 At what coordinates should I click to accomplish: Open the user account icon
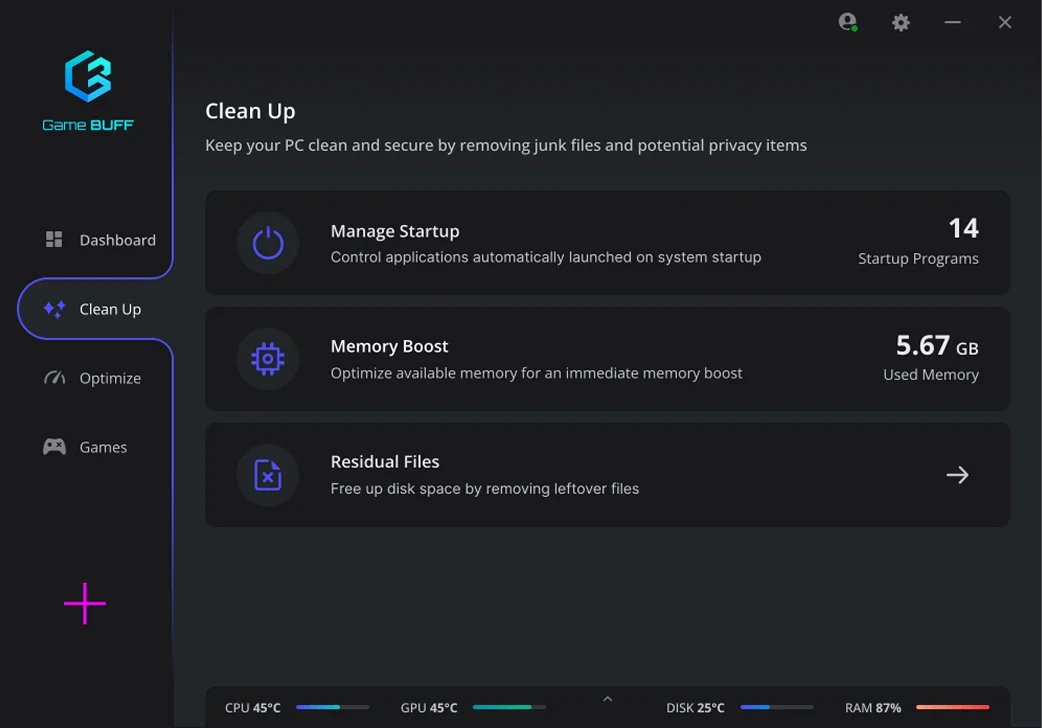(x=847, y=22)
